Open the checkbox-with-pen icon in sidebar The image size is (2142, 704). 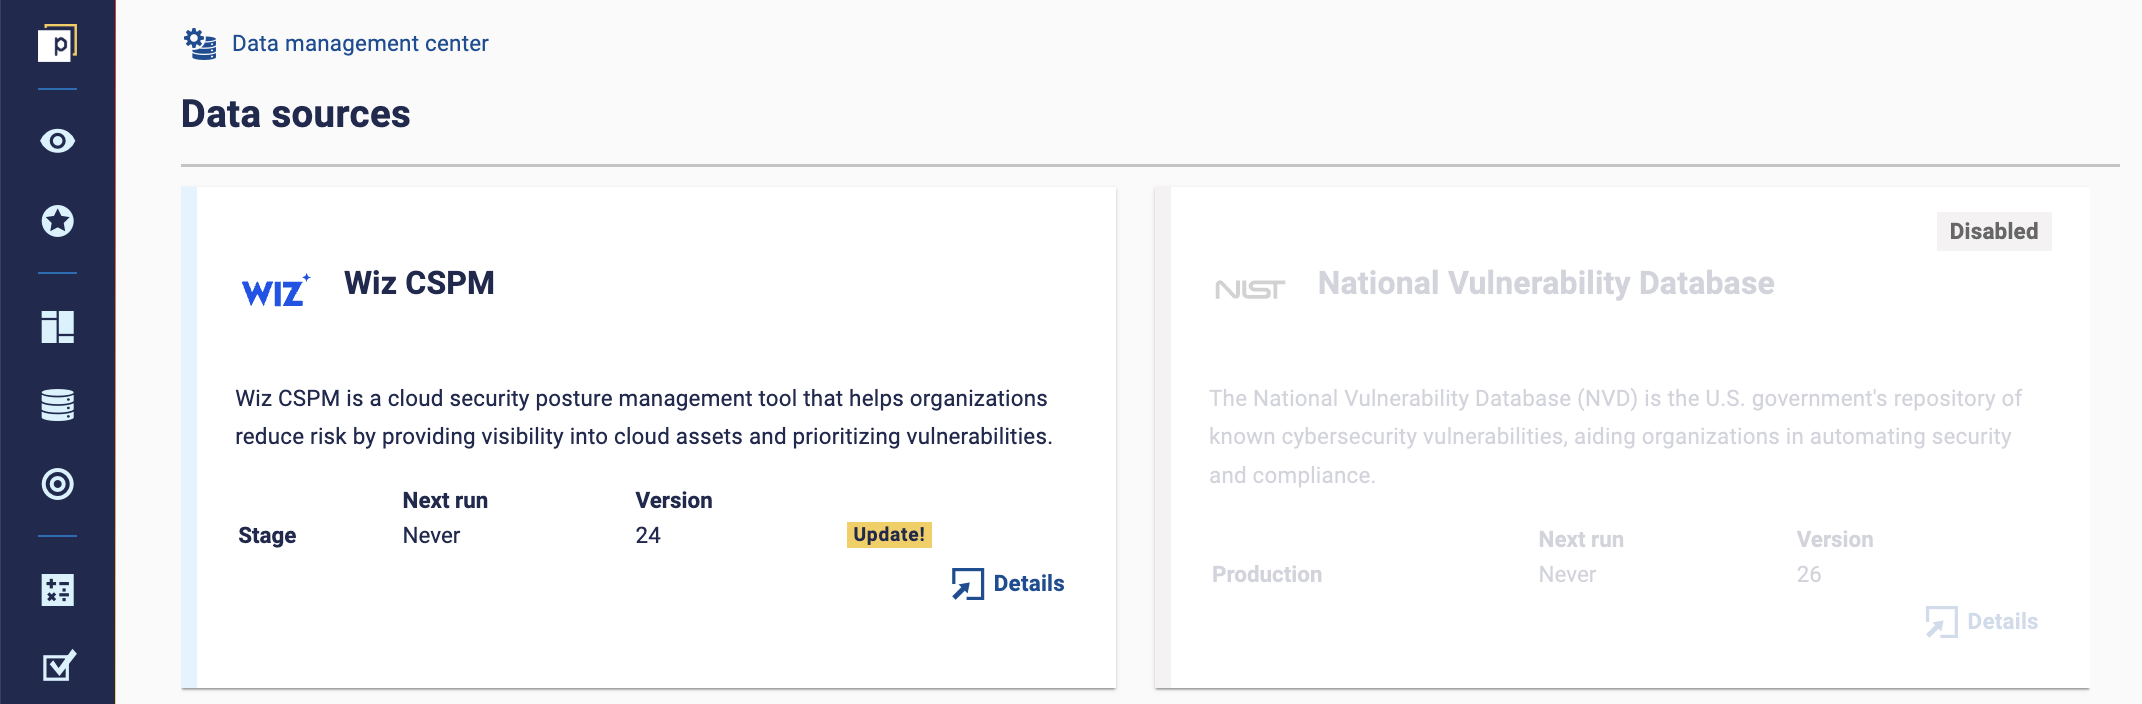click(x=58, y=666)
